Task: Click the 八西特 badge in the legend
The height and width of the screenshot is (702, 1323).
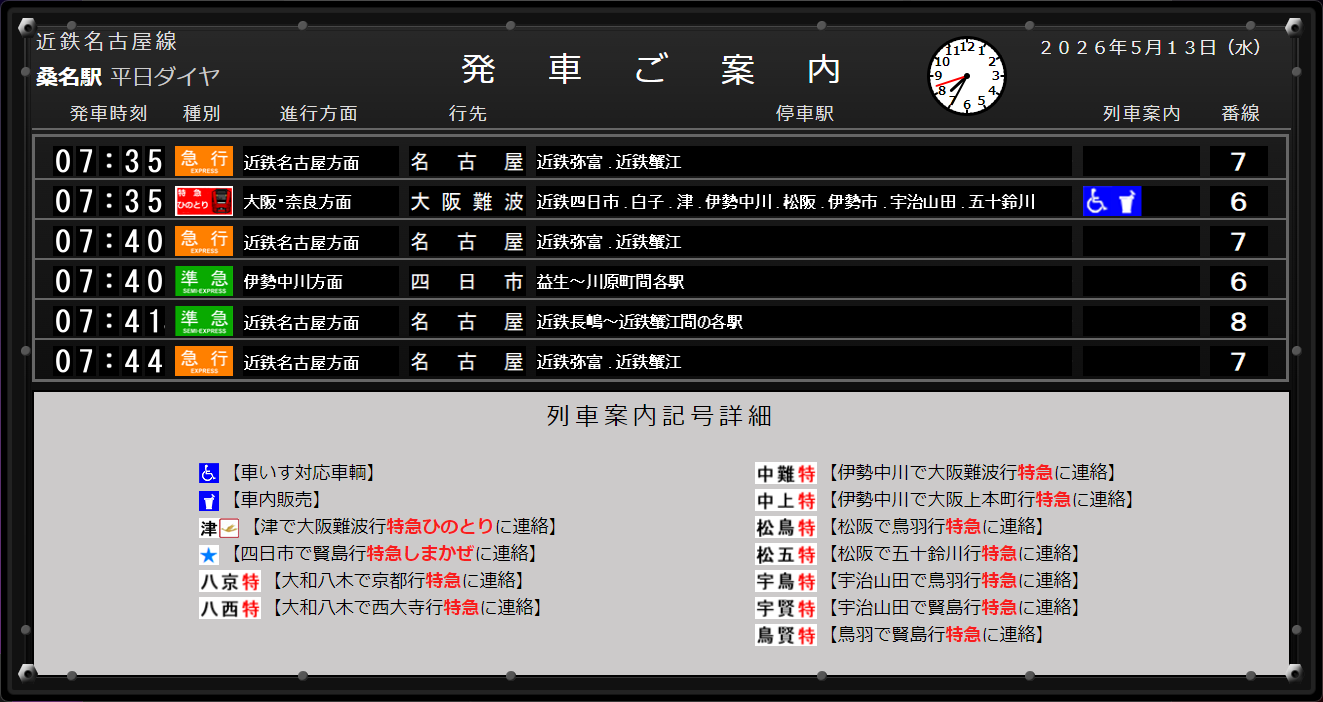Action: (230, 608)
